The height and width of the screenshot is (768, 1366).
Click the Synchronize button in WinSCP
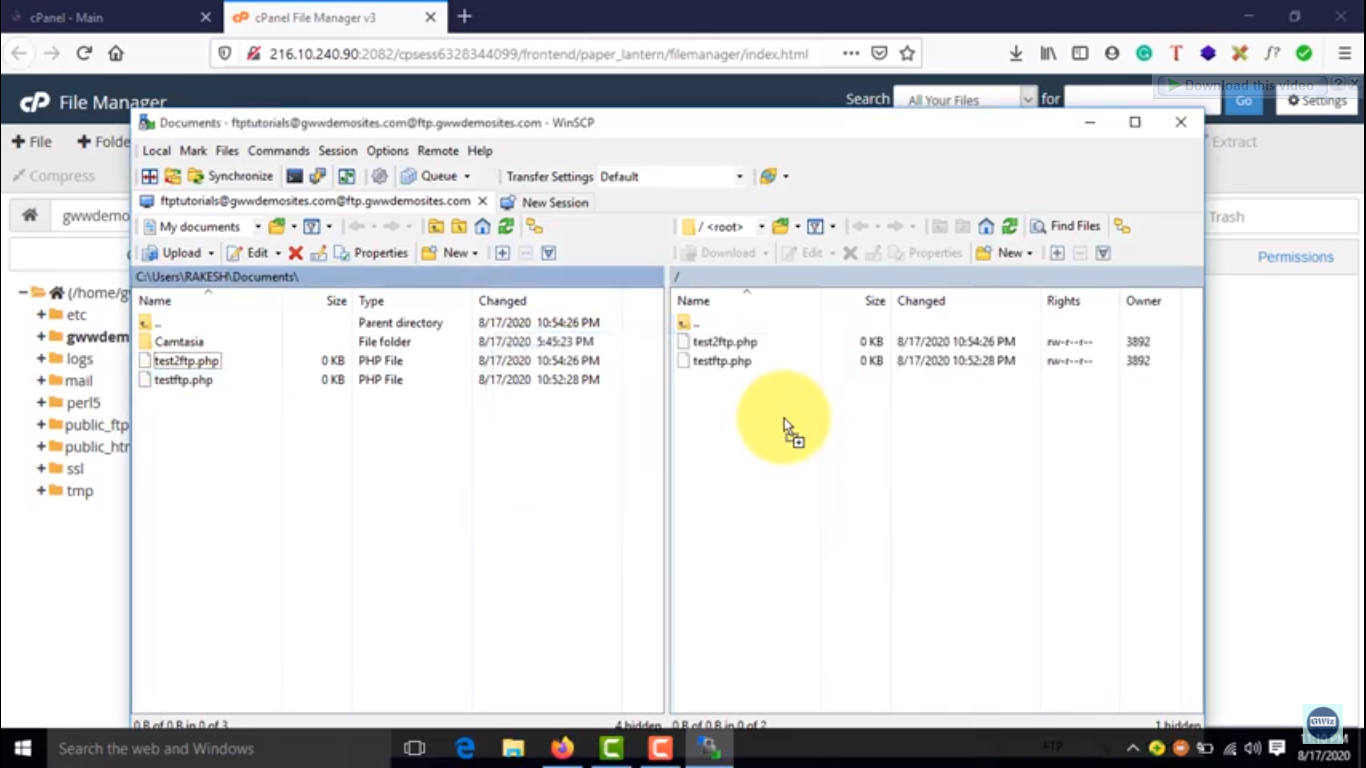pyautogui.click(x=231, y=176)
